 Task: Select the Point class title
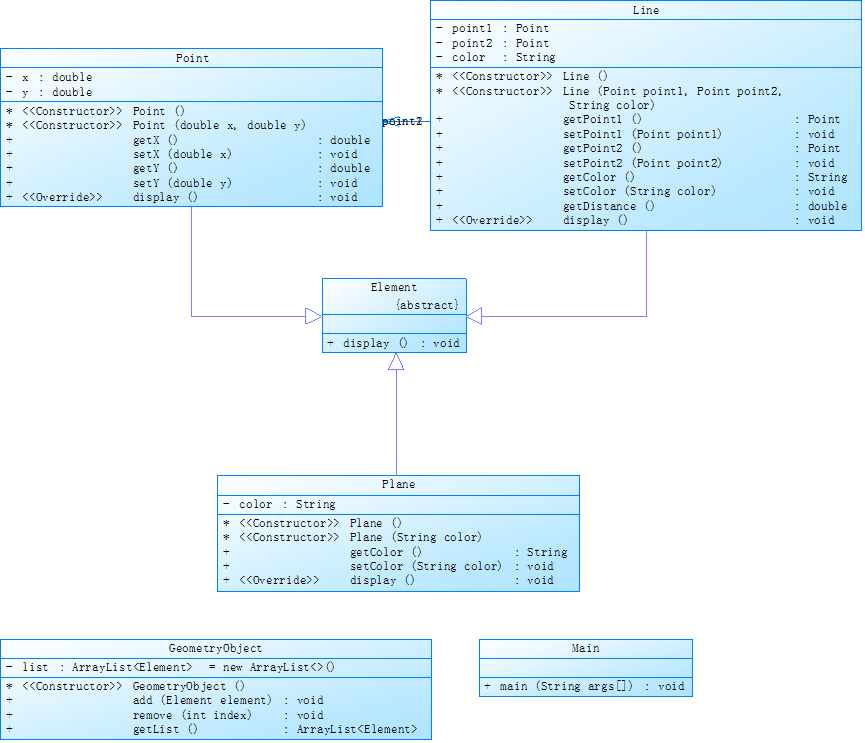(192, 58)
